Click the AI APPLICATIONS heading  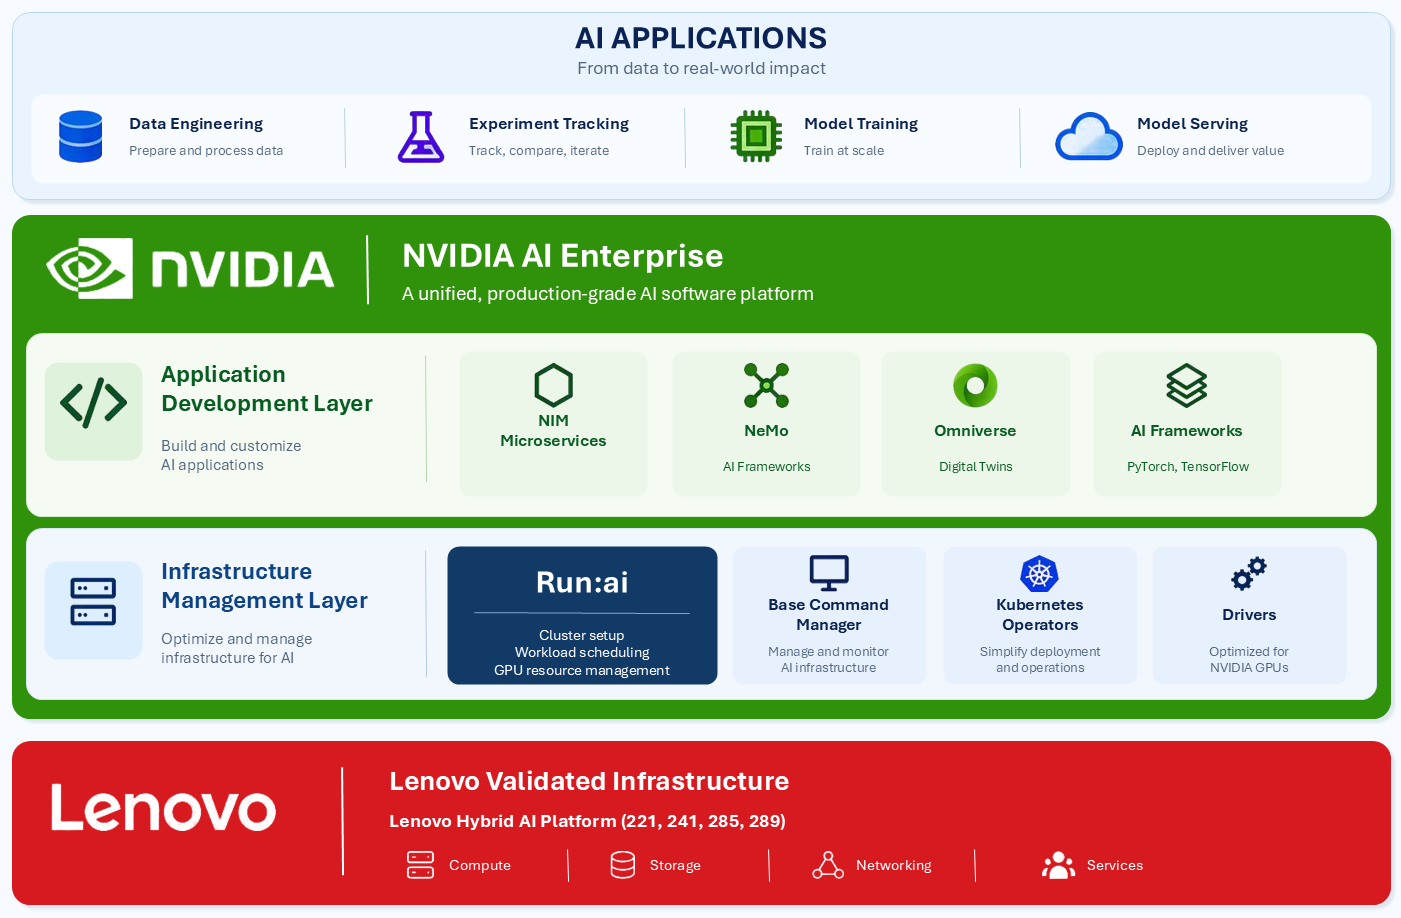701,38
